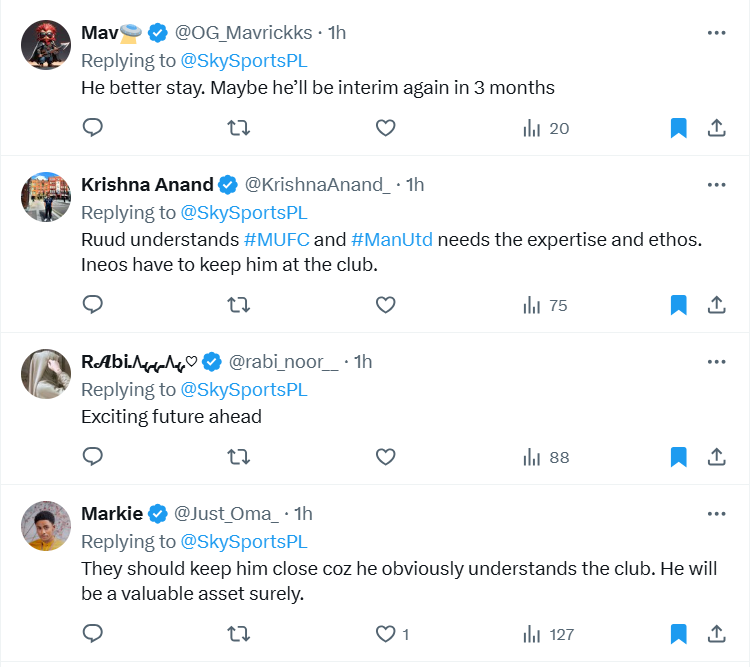Like Markie's tweet with 1 like
Image resolution: width=751 pixels, height=667 pixels.
point(386,634)
